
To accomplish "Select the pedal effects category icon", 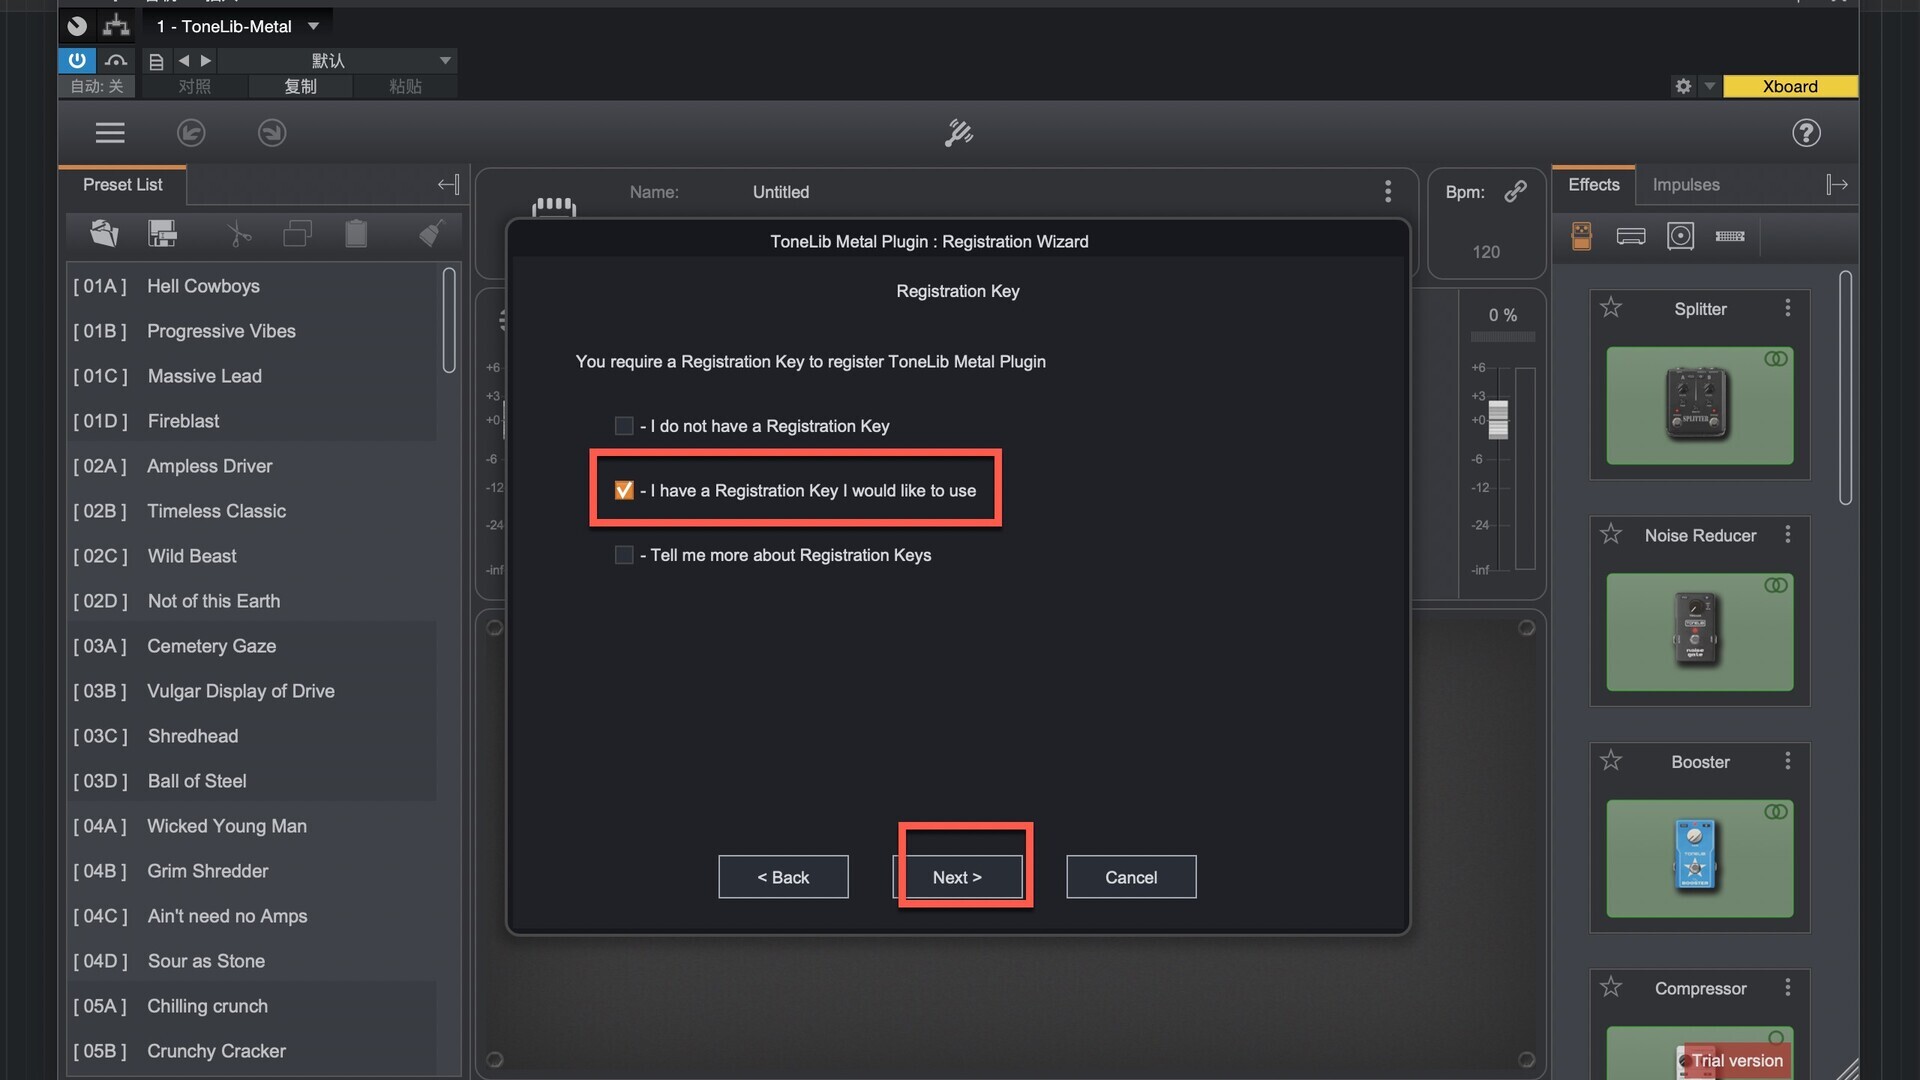I will (x=1581, y=236).
